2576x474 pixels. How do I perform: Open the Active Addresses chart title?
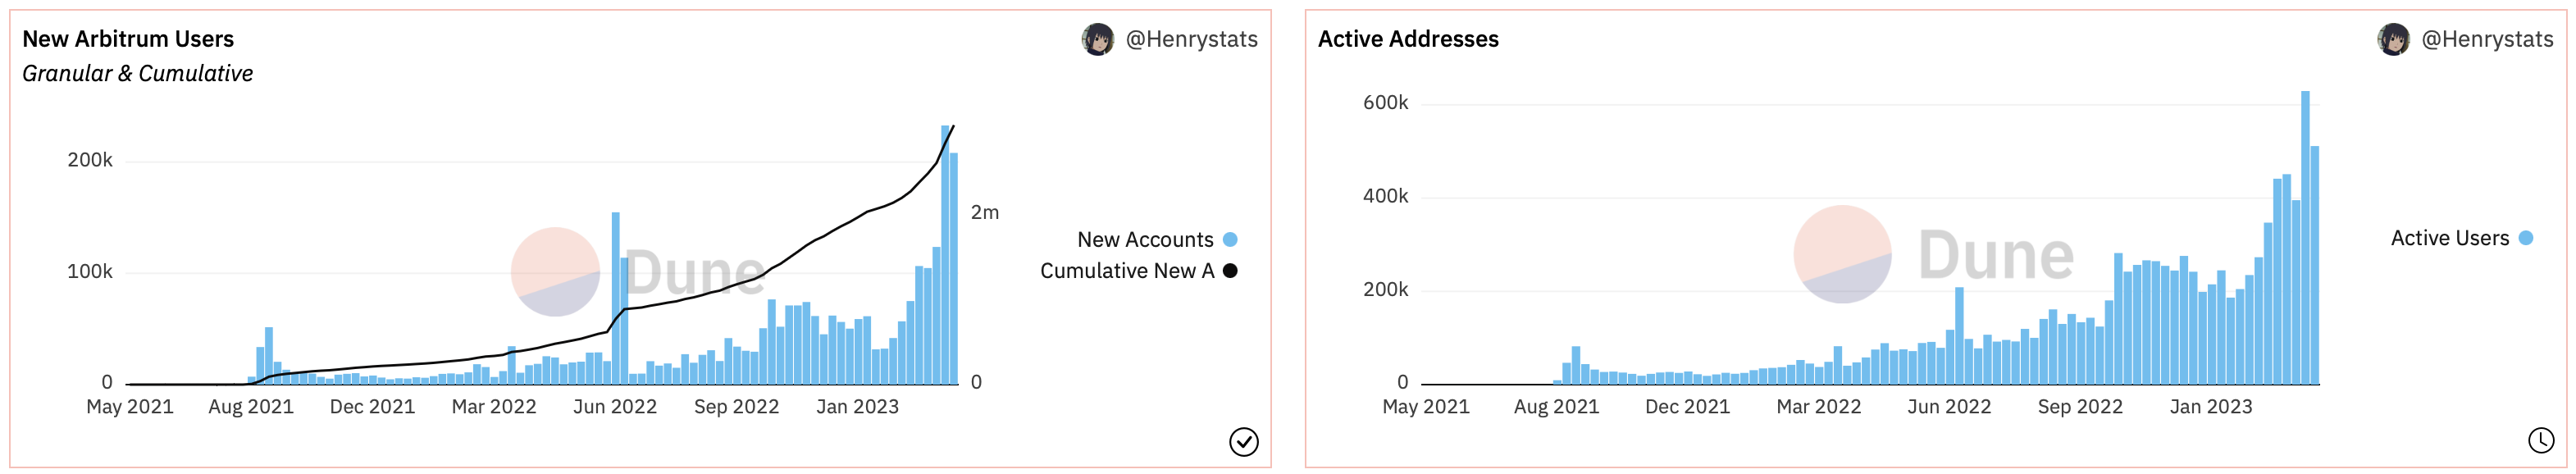[x=1408, y=39]
